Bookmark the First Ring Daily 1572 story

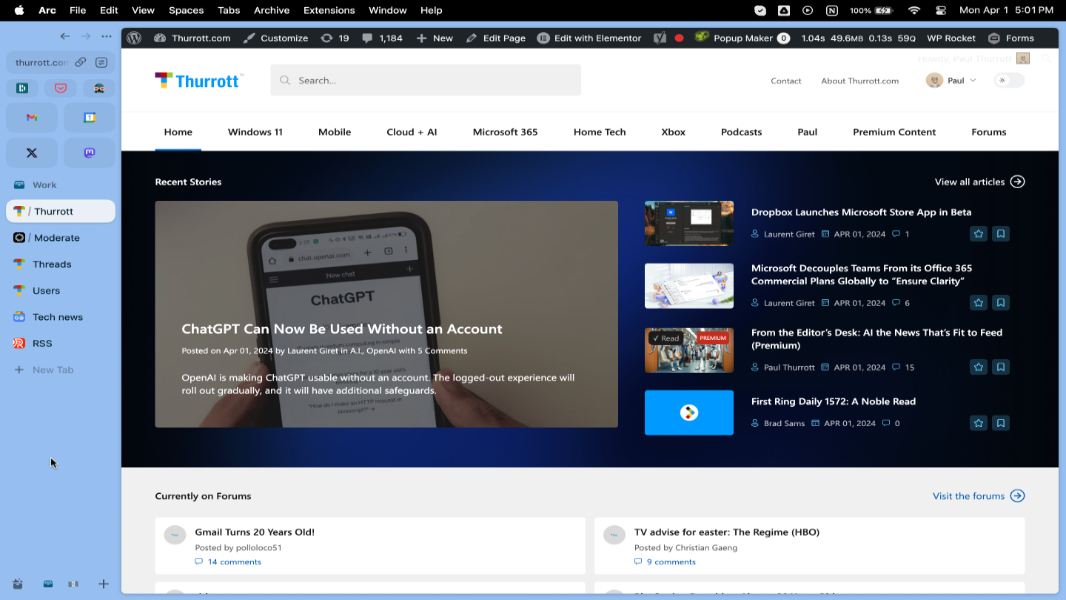[x=1001, y=422]
